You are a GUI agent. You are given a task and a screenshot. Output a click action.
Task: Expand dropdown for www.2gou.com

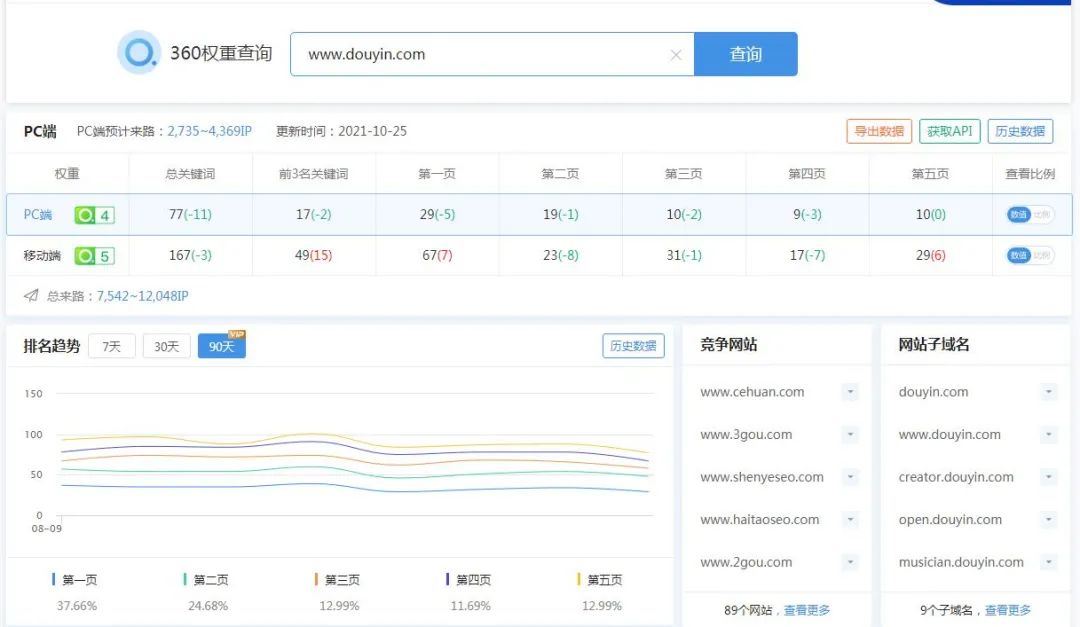point(850,562)
